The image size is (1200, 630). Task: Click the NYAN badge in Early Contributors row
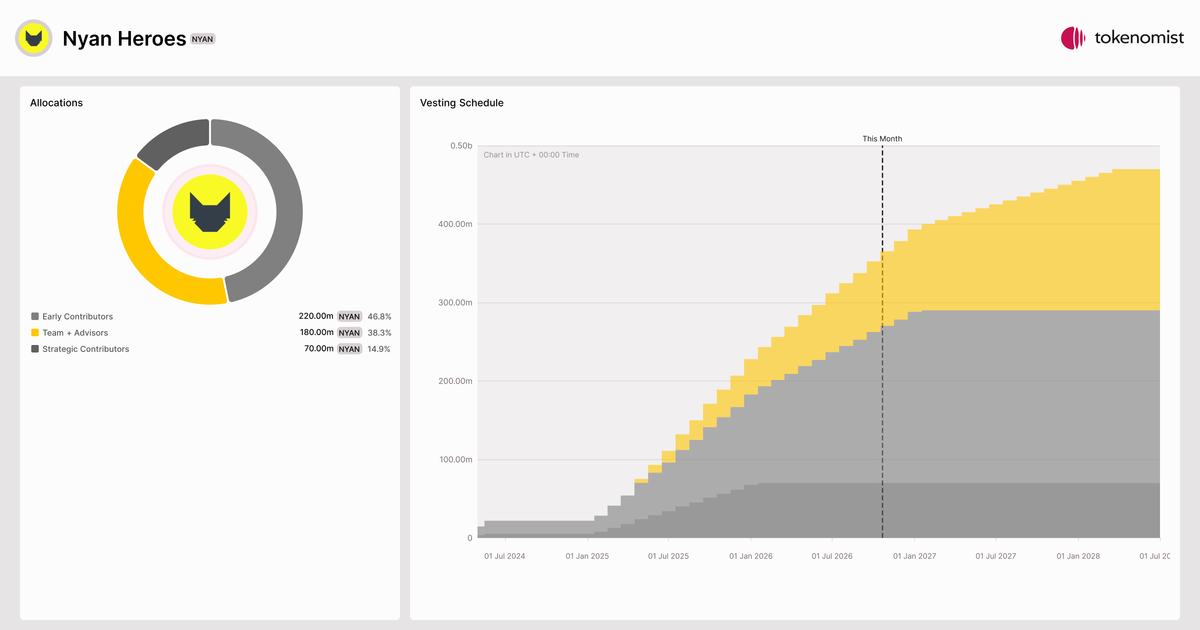point(349,316)
